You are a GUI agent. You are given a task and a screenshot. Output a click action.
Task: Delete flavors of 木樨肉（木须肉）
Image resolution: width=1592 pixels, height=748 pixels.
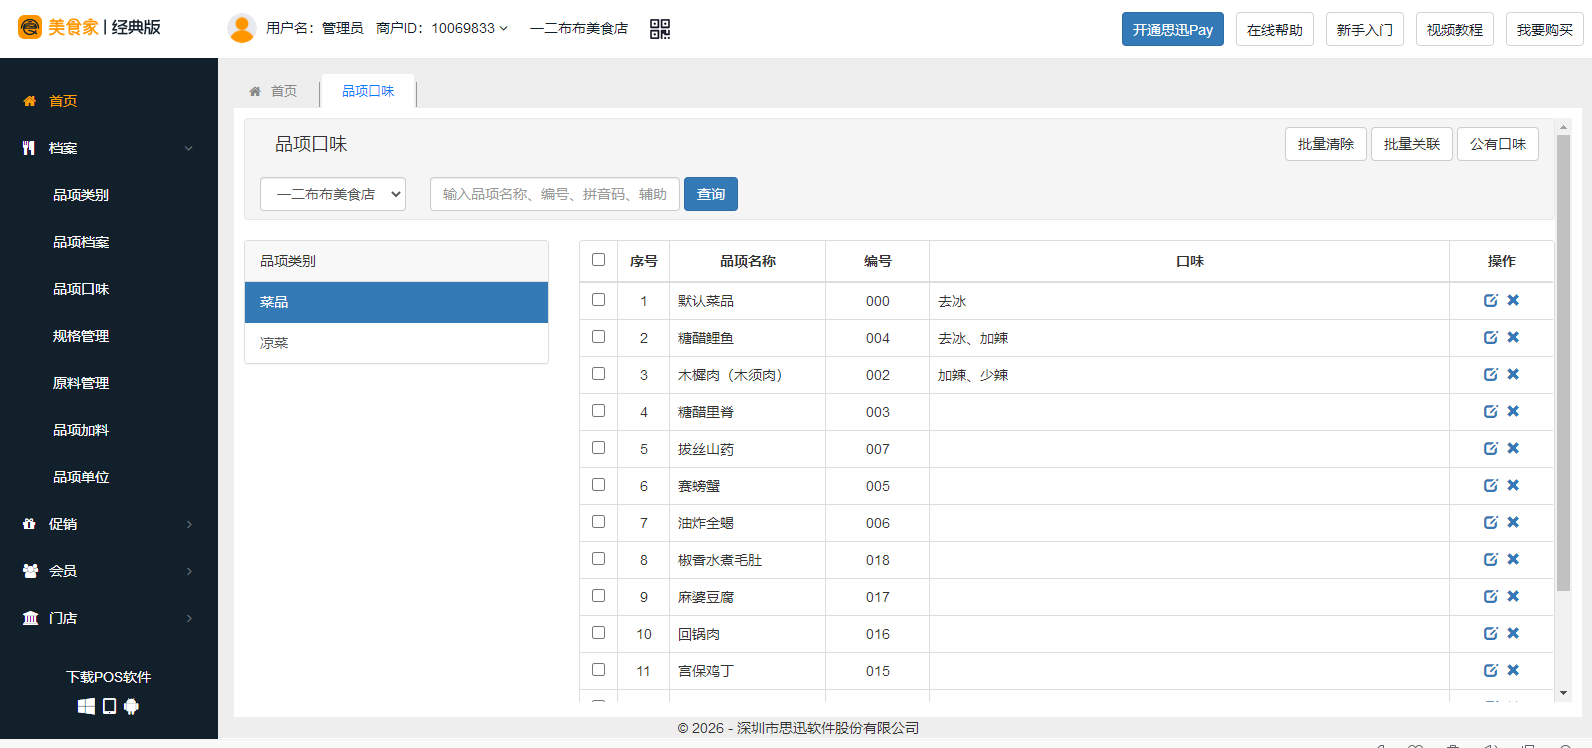(x=1513, y=374)
